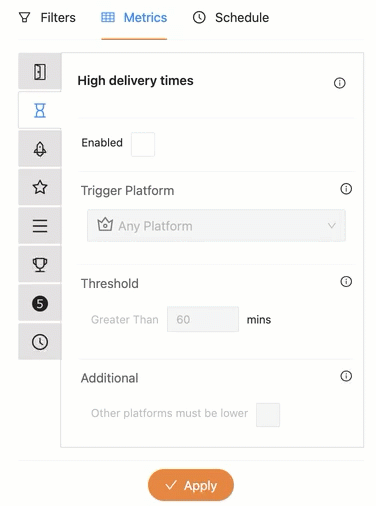Image resolution: width=376 pixels, height=506 pixels.
Task: Open the star ratings metric tab
Action: [x=40, y=187]
